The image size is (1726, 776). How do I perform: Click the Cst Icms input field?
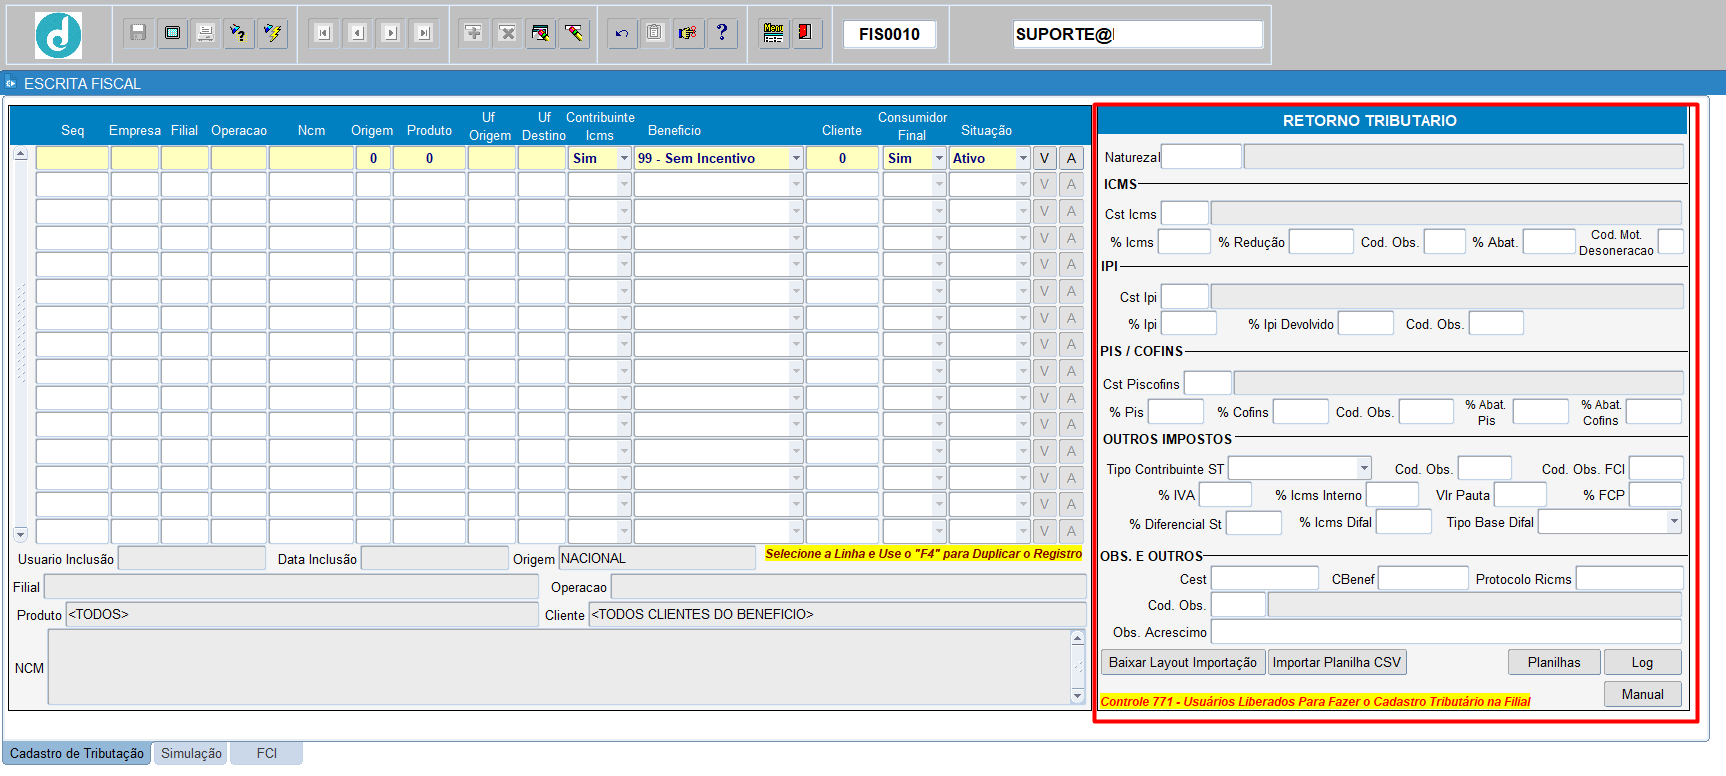click(1185, 213)
